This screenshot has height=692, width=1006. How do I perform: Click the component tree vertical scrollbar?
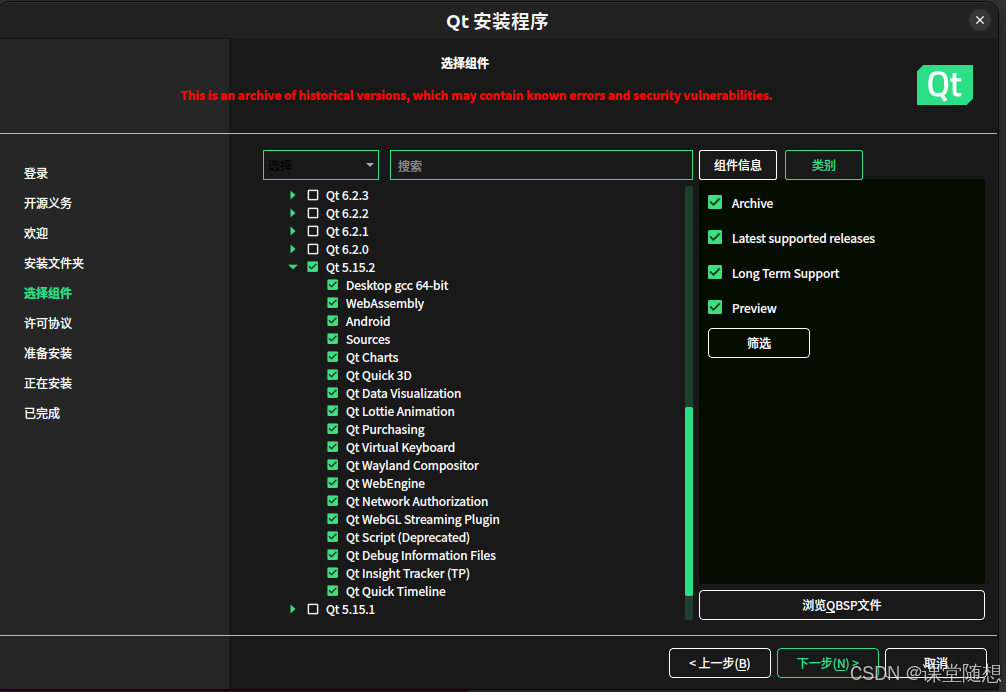click(x=689, y=502)
